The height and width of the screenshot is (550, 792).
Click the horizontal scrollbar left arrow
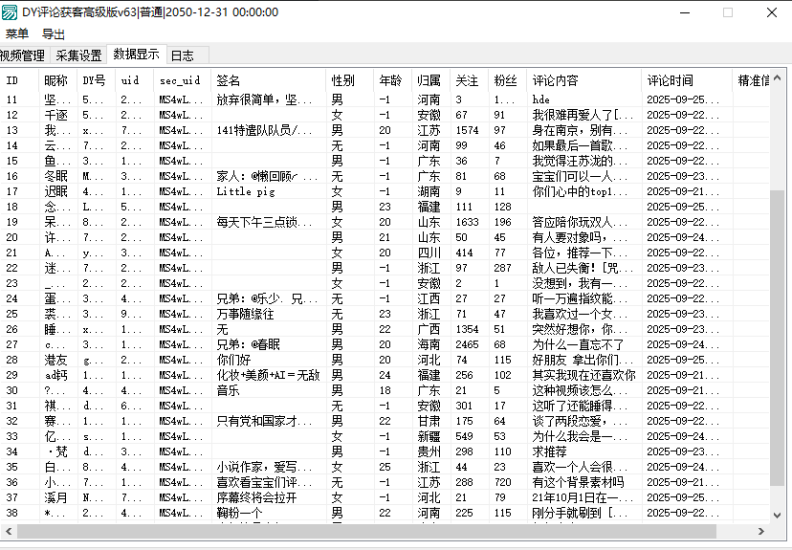tap(9, 531)
